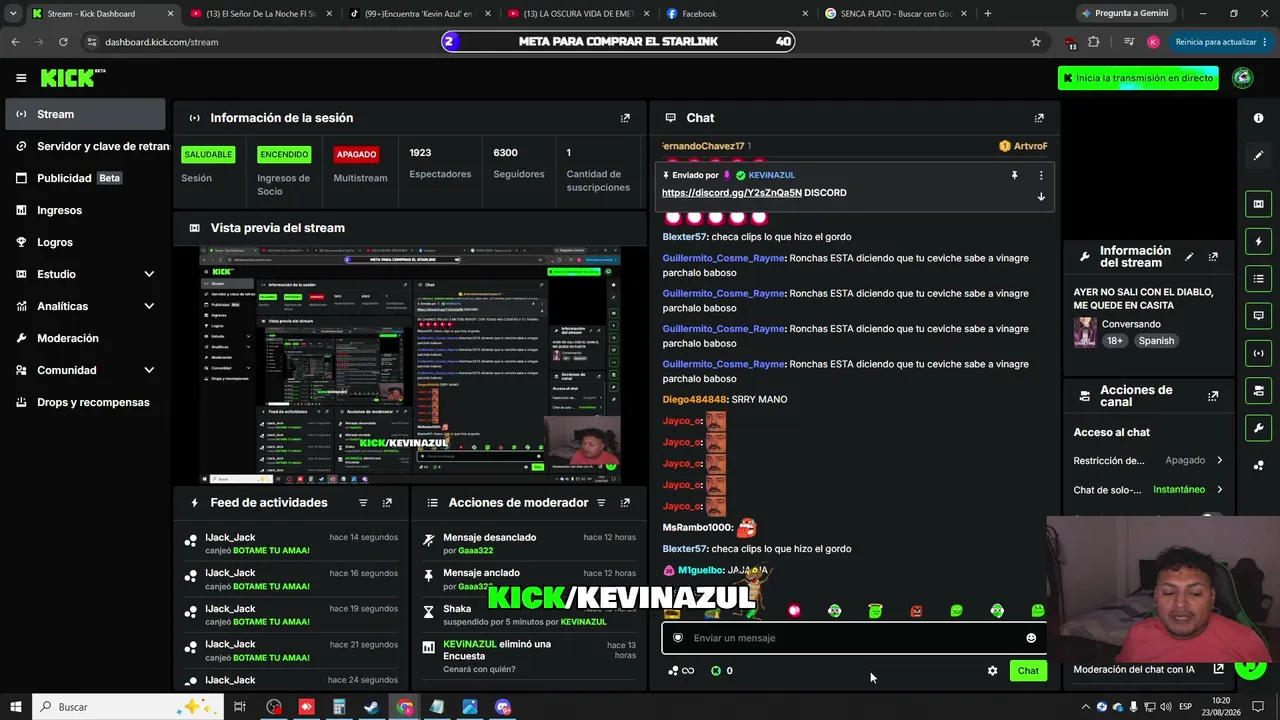Open Publicidad in the sidebar
The image size is (1280, 720).
click(x=86, y=178)
